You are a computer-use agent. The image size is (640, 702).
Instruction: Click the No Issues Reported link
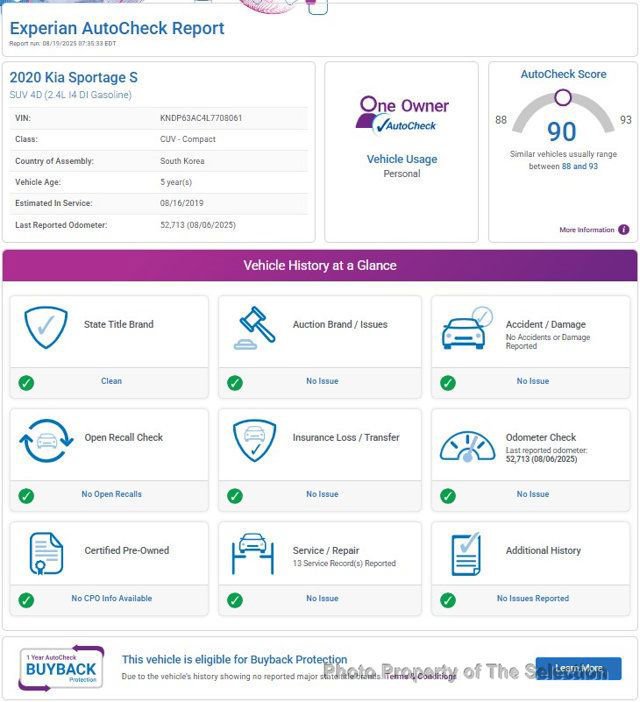click(533, 599)
